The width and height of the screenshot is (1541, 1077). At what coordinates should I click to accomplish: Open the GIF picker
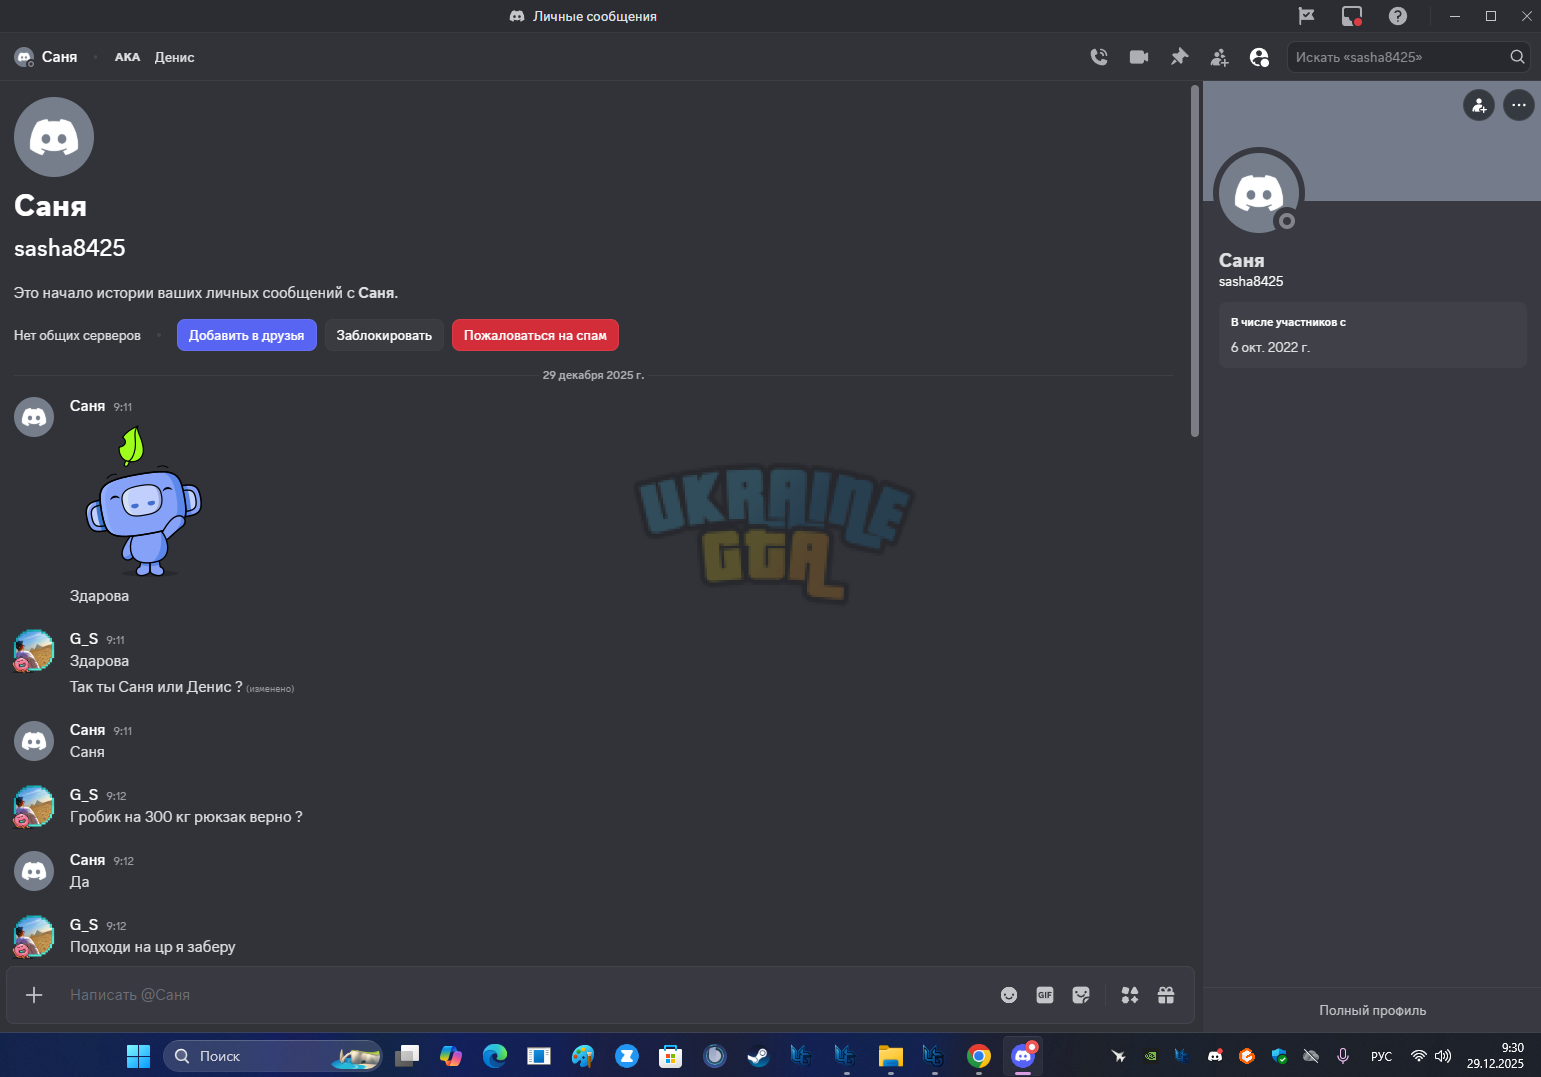[1045, 995]
